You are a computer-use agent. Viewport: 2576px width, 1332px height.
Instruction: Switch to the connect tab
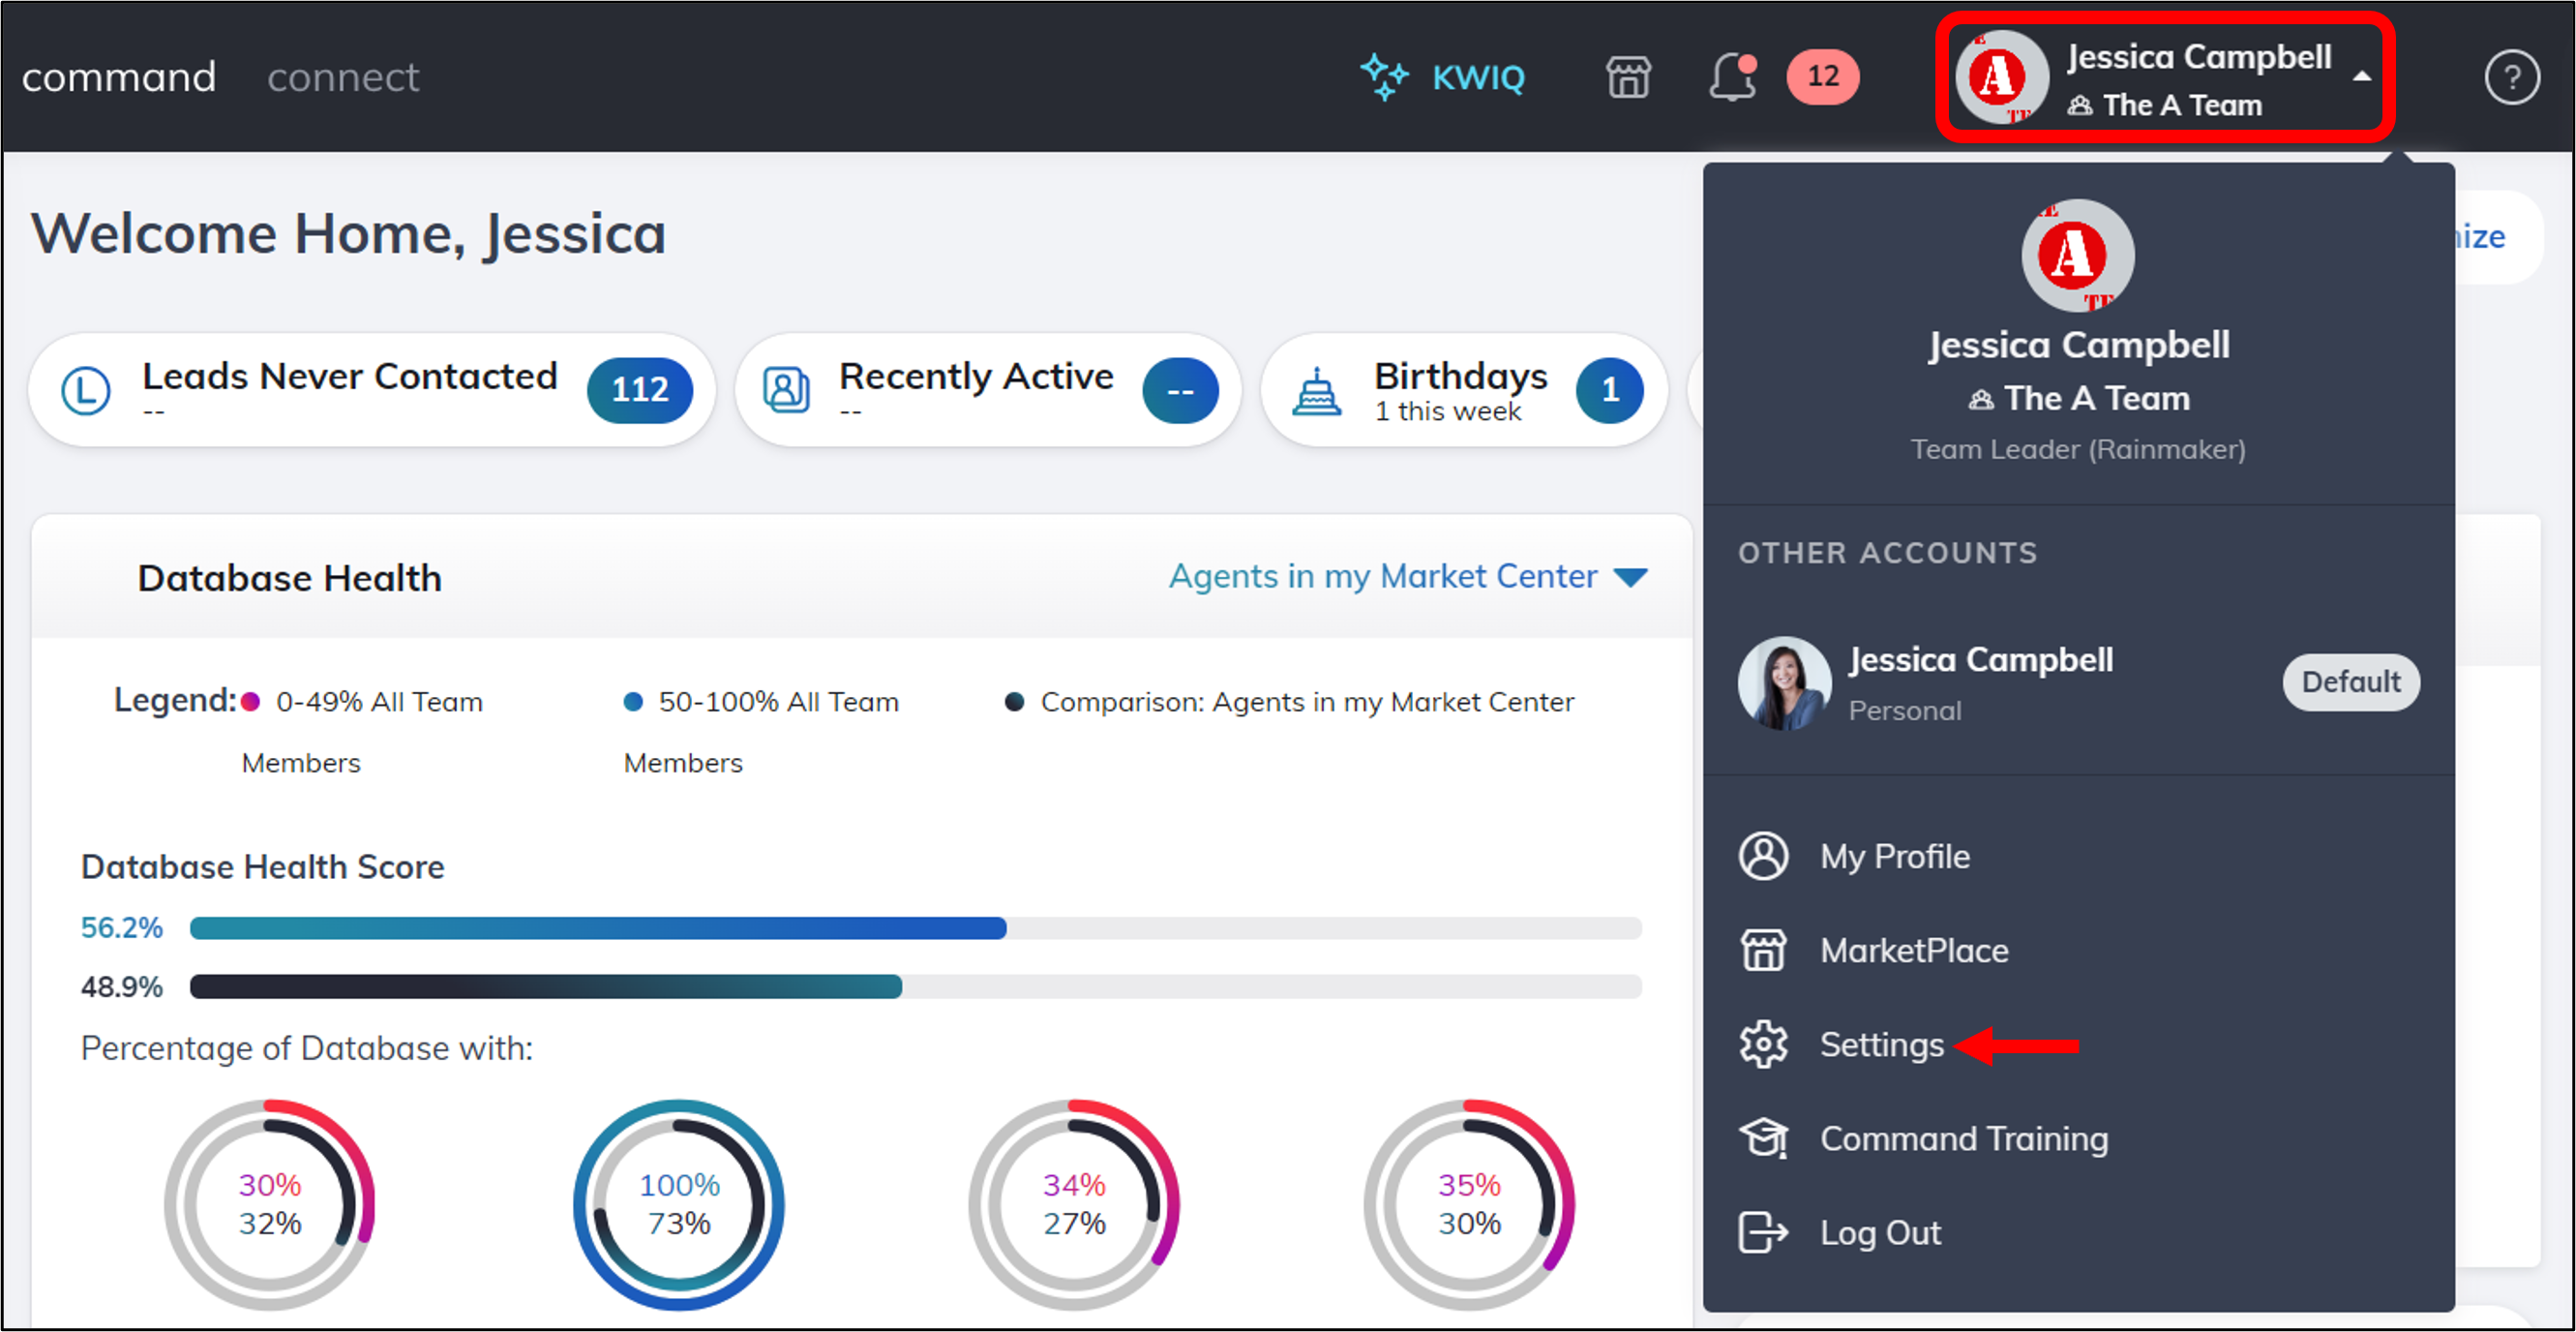(343, 77)
